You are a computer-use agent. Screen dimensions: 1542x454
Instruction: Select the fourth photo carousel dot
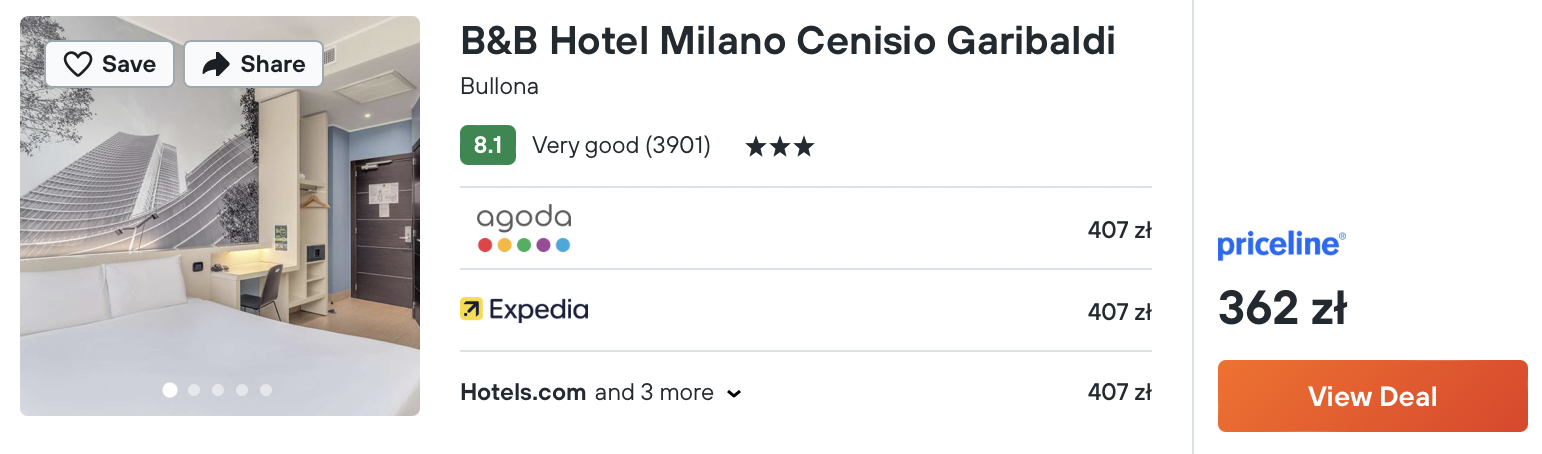point(242,390)
